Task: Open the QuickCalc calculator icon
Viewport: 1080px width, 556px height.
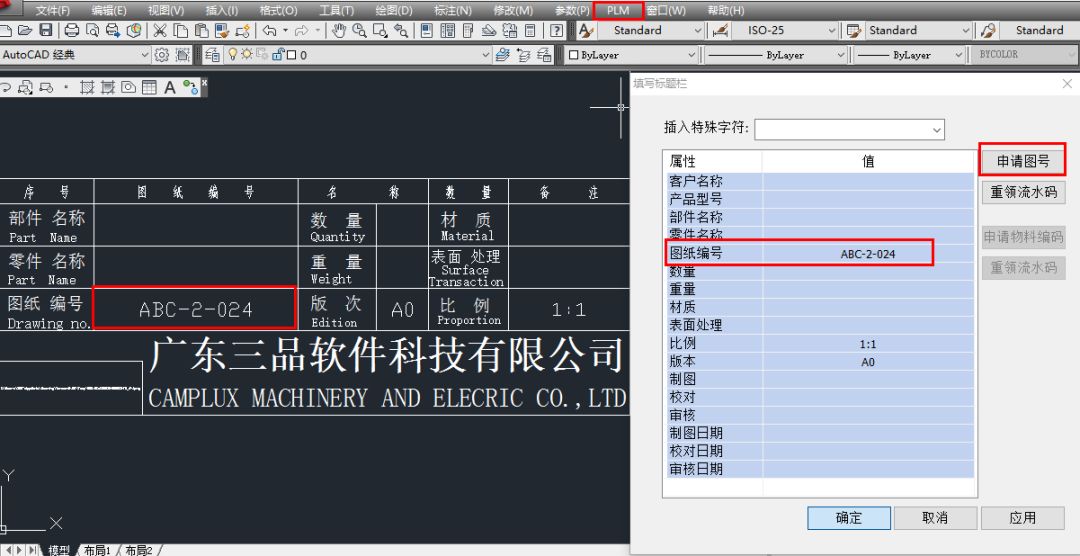Action: (x=530, y=30)
